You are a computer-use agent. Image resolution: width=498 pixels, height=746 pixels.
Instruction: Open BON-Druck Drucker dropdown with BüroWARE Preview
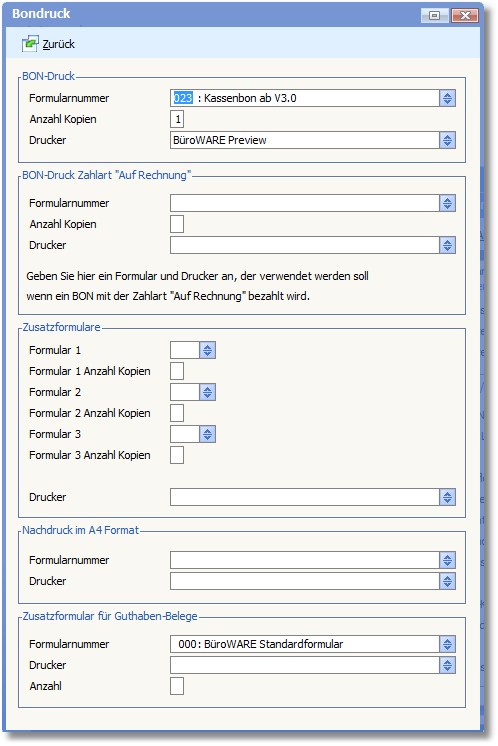447,140
